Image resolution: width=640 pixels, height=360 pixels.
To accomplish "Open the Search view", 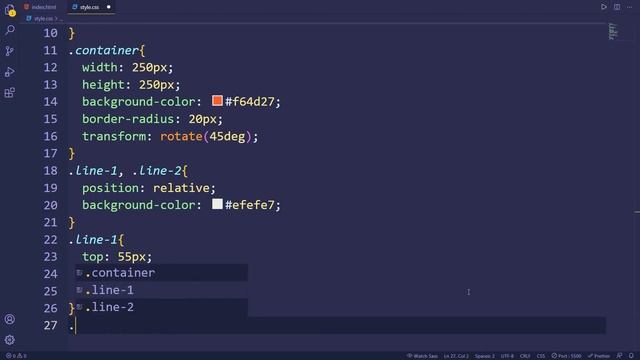I will click(x=10, y=30).
